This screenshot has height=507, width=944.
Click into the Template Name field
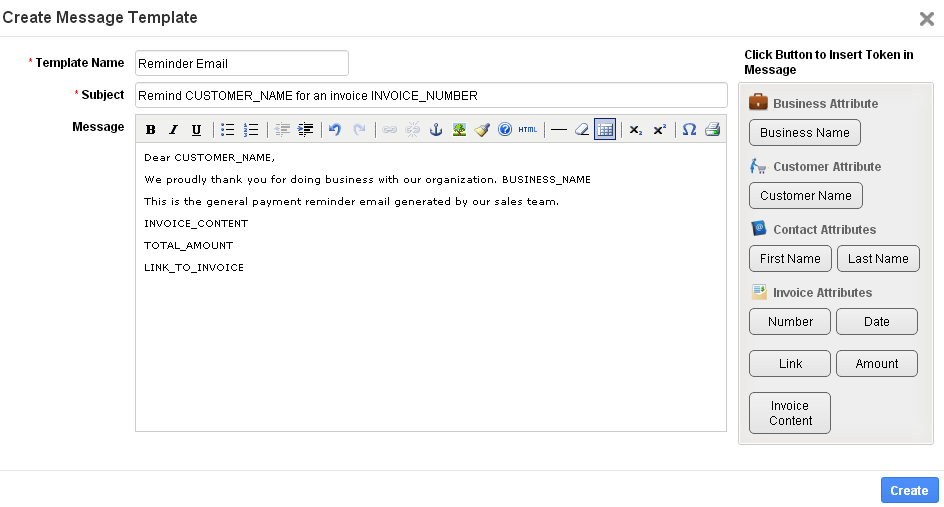pos(241,63)
